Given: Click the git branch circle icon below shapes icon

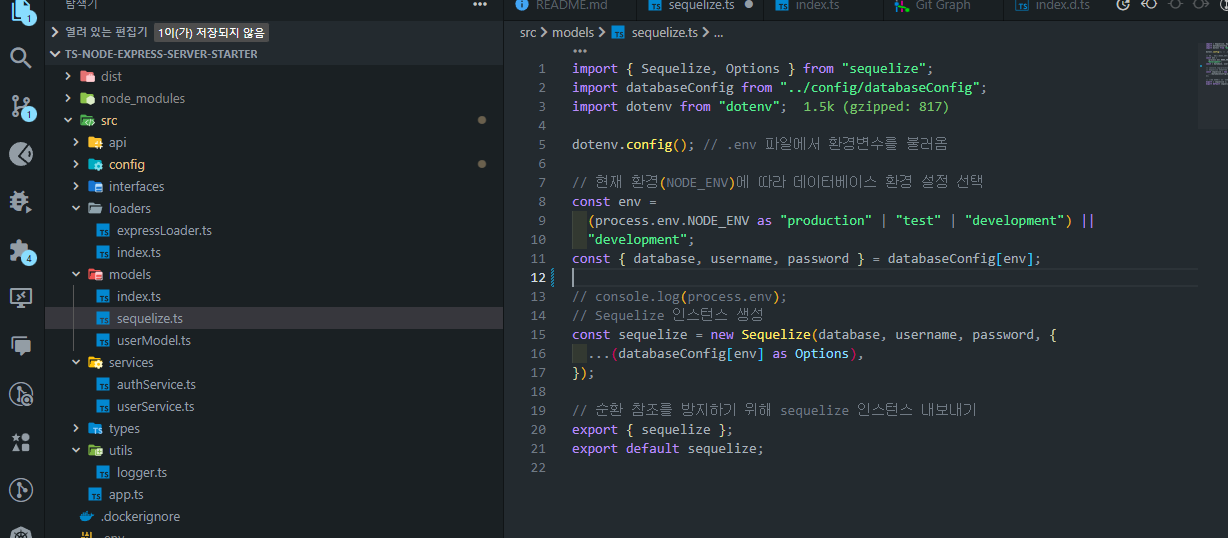Looking at the screenshot, I should (x=21, y=489).
